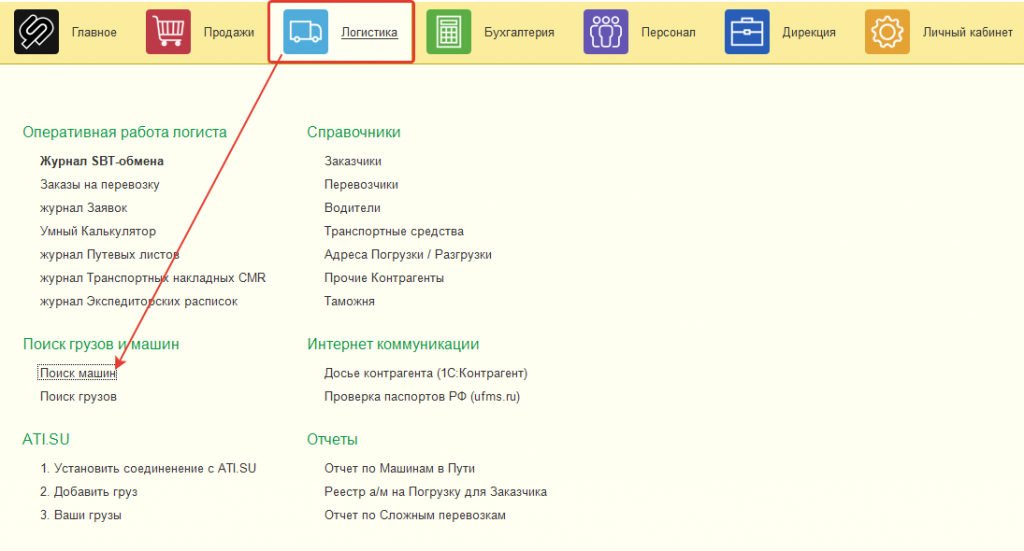Open Отчет по Машинам в Пути
1024x551 pixels.
(x=400, y=468)
